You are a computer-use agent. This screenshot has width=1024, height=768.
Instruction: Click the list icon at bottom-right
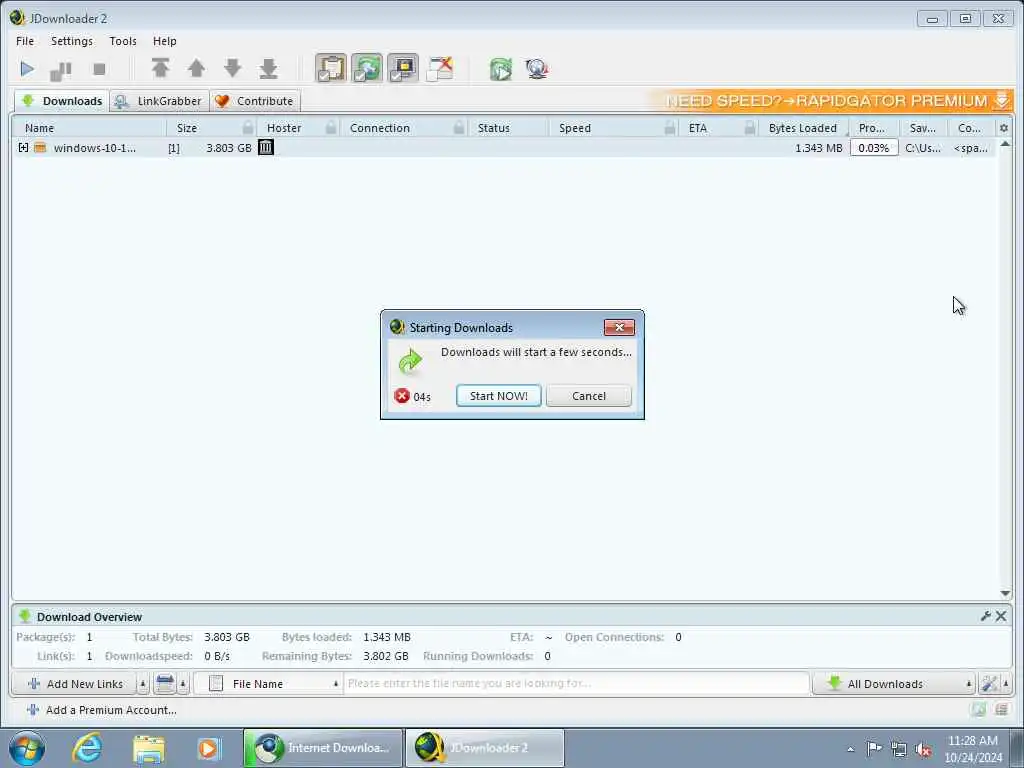(x=1001, y=709)
